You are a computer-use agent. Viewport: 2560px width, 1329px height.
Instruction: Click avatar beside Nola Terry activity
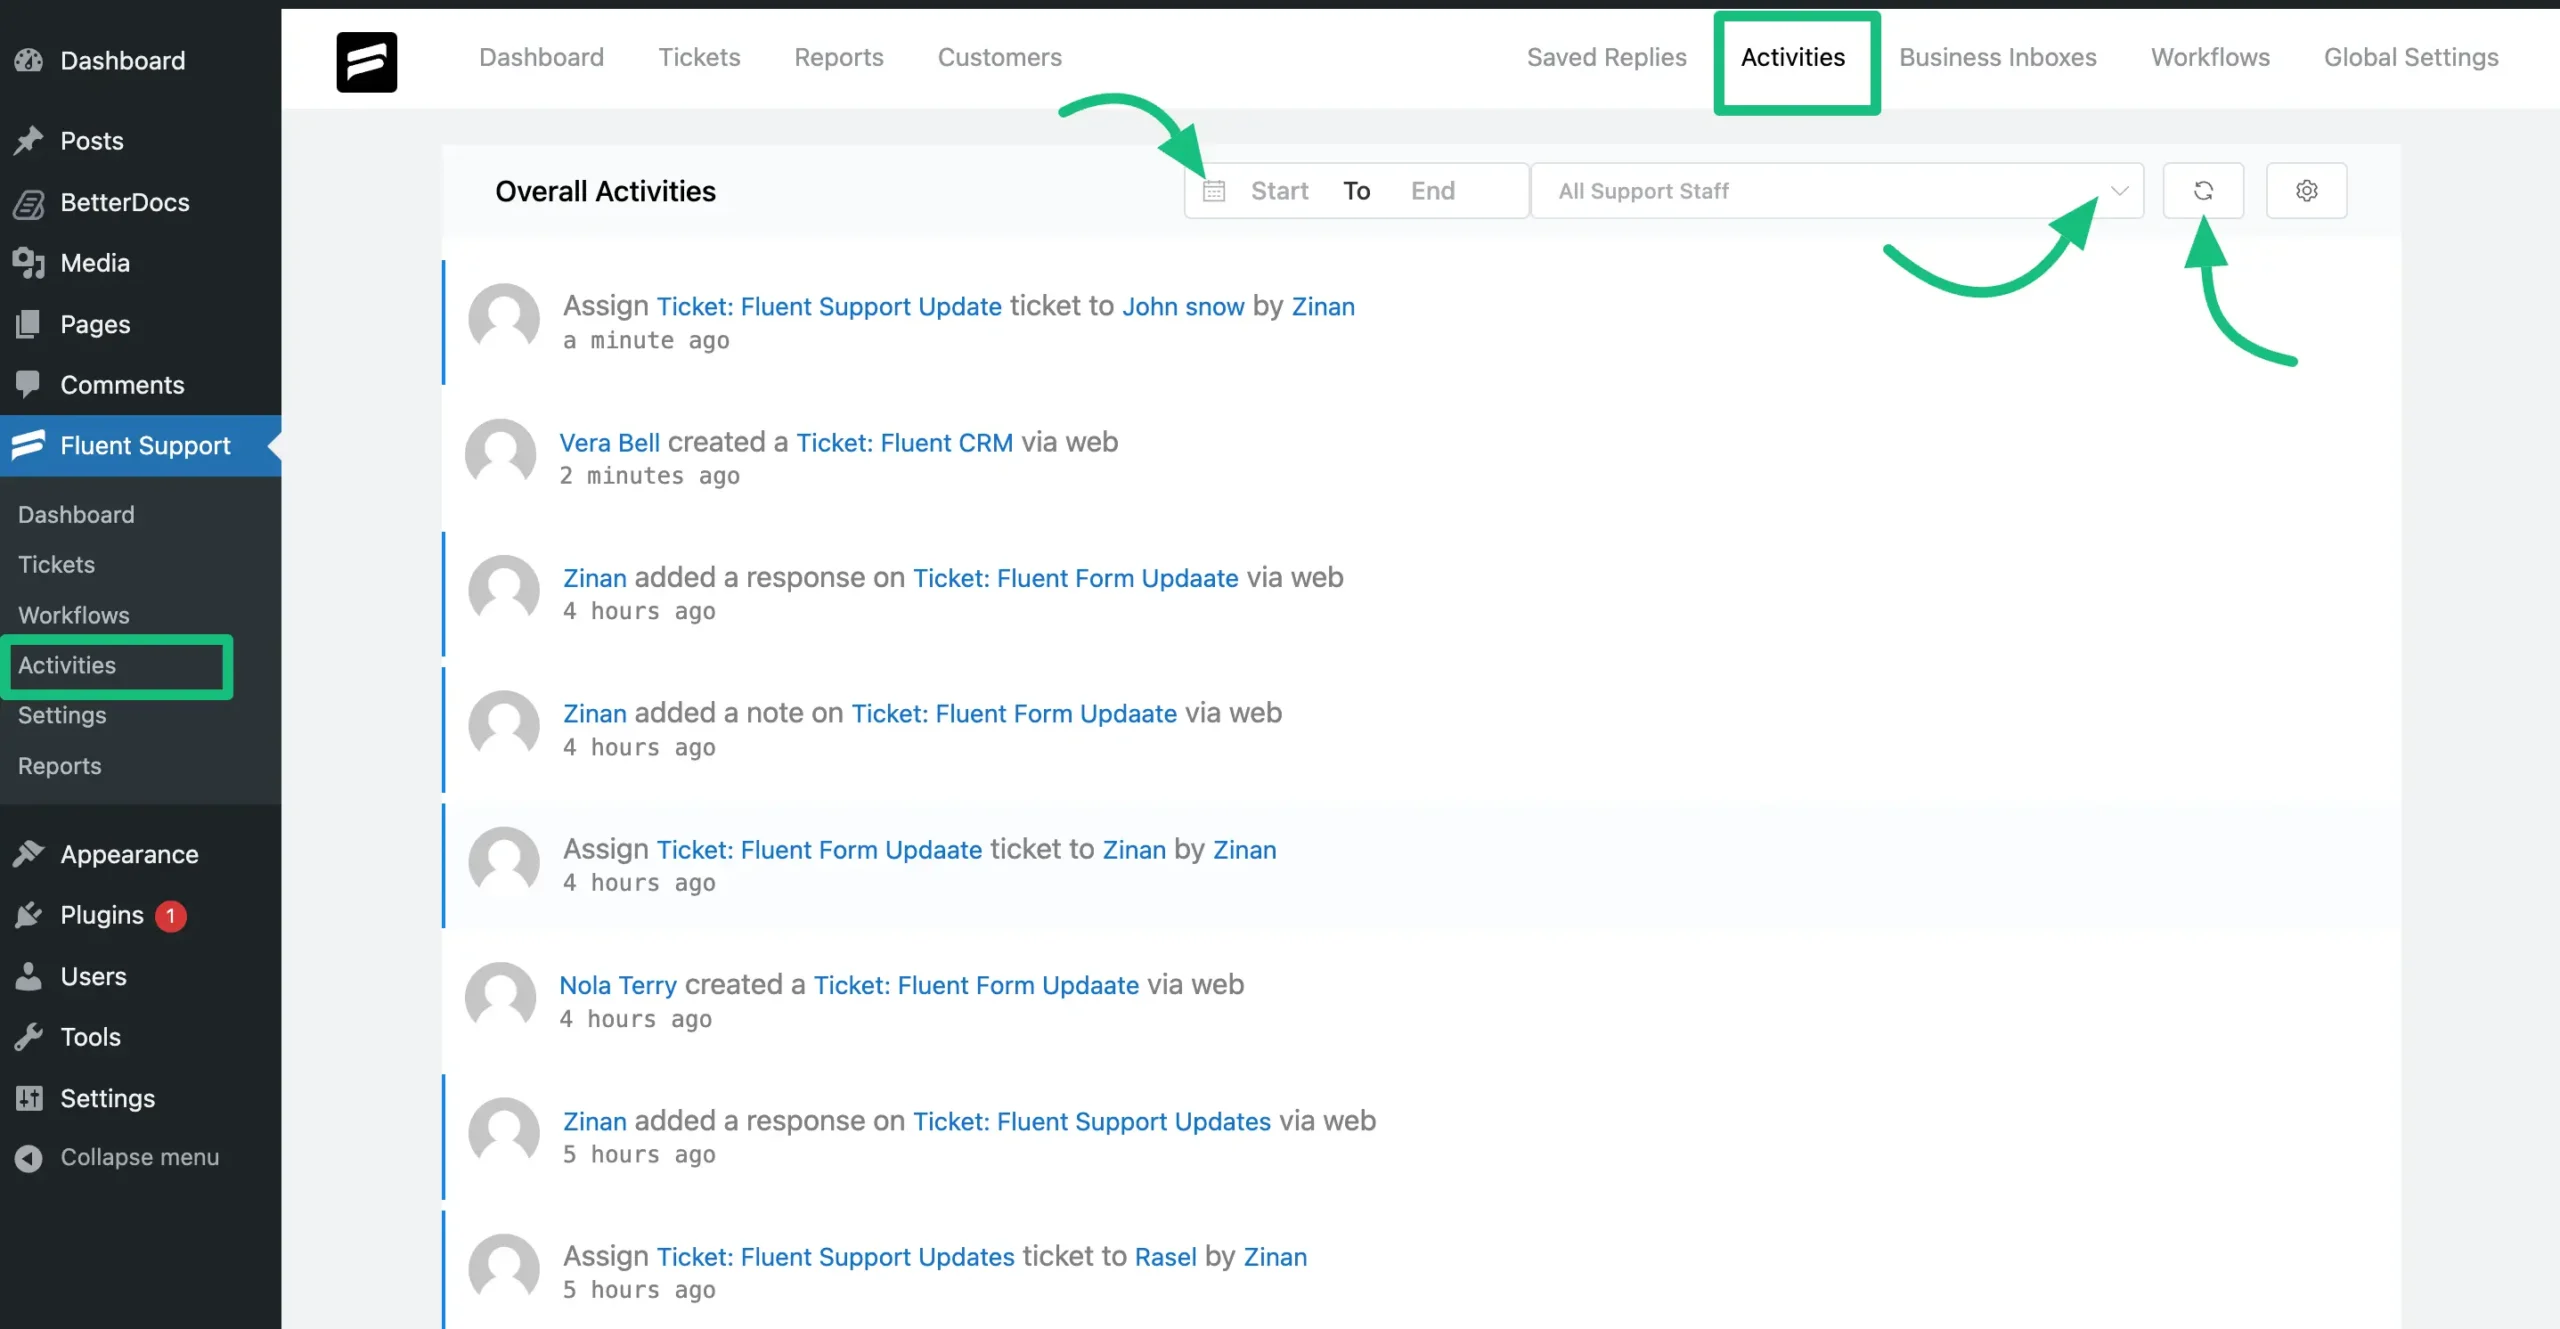[501, 998]
